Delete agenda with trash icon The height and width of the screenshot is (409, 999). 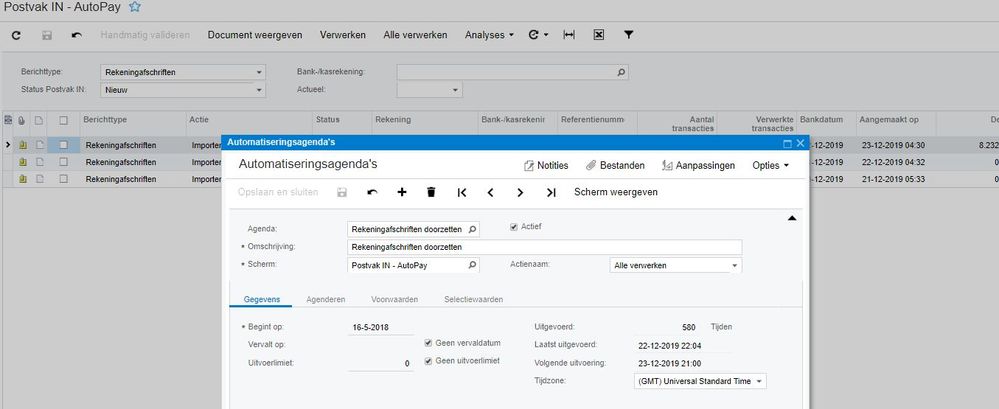(431, 192)
